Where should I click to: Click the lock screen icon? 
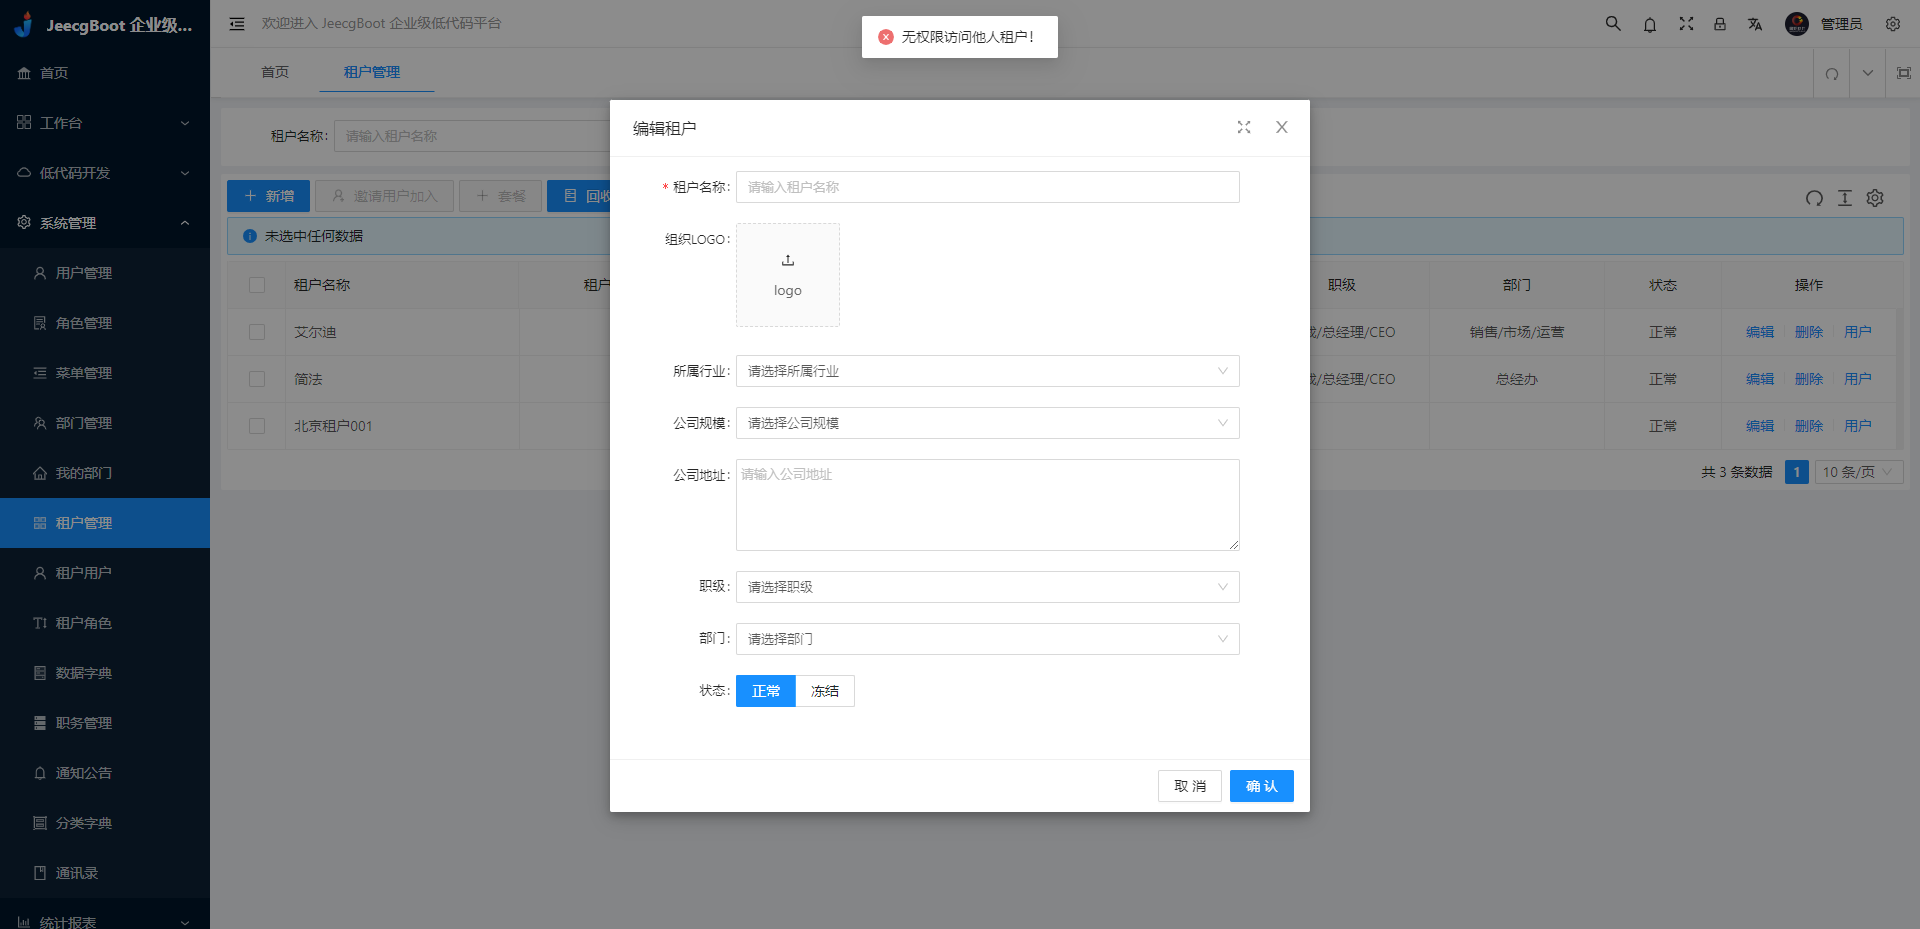1720,24
